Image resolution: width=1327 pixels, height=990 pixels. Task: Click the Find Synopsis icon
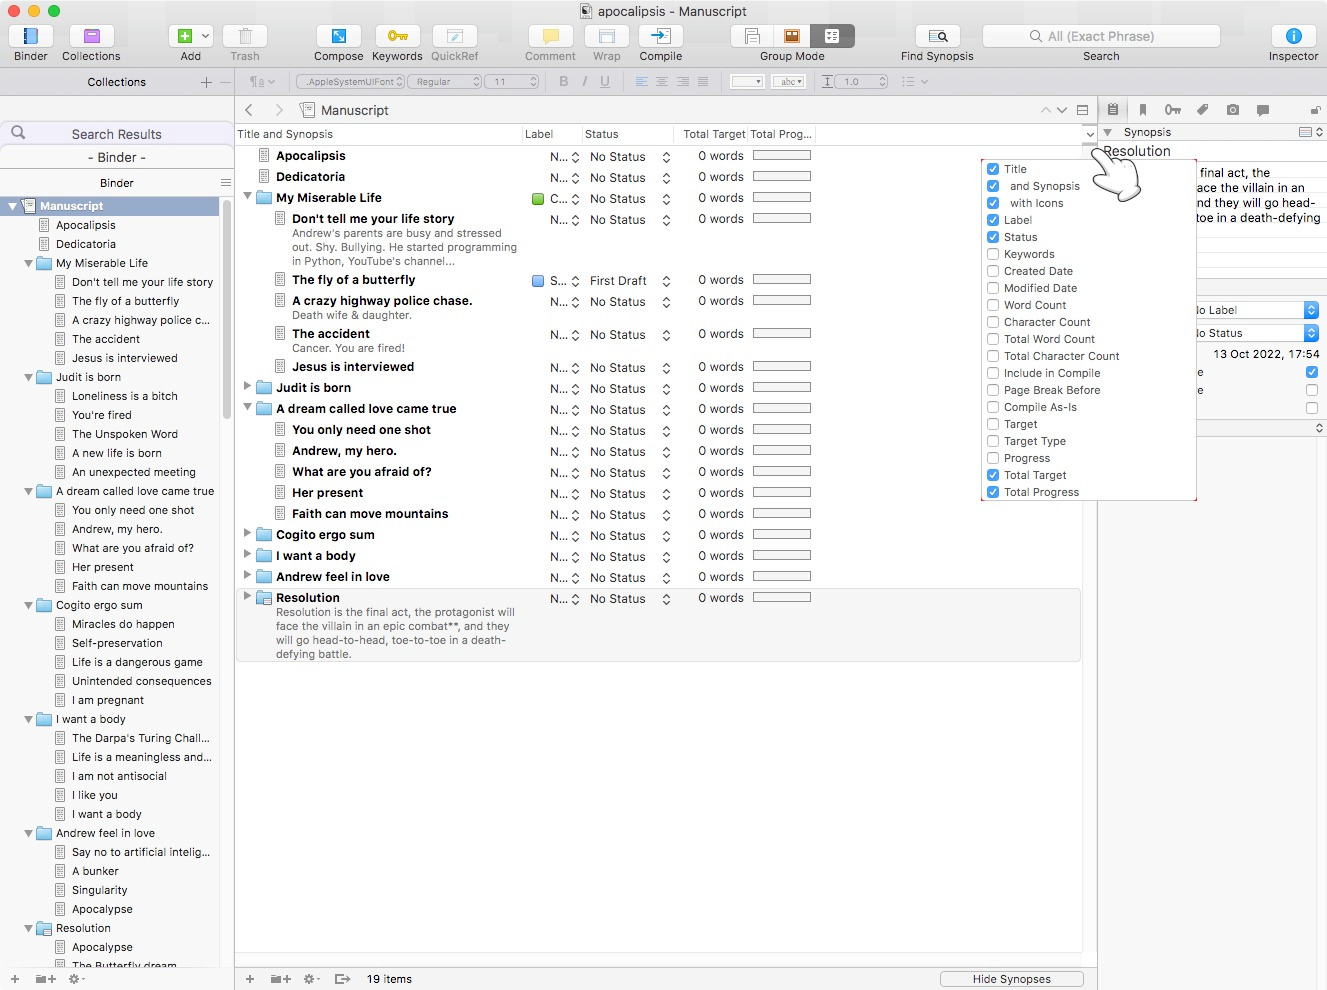(x=937, y=36)
